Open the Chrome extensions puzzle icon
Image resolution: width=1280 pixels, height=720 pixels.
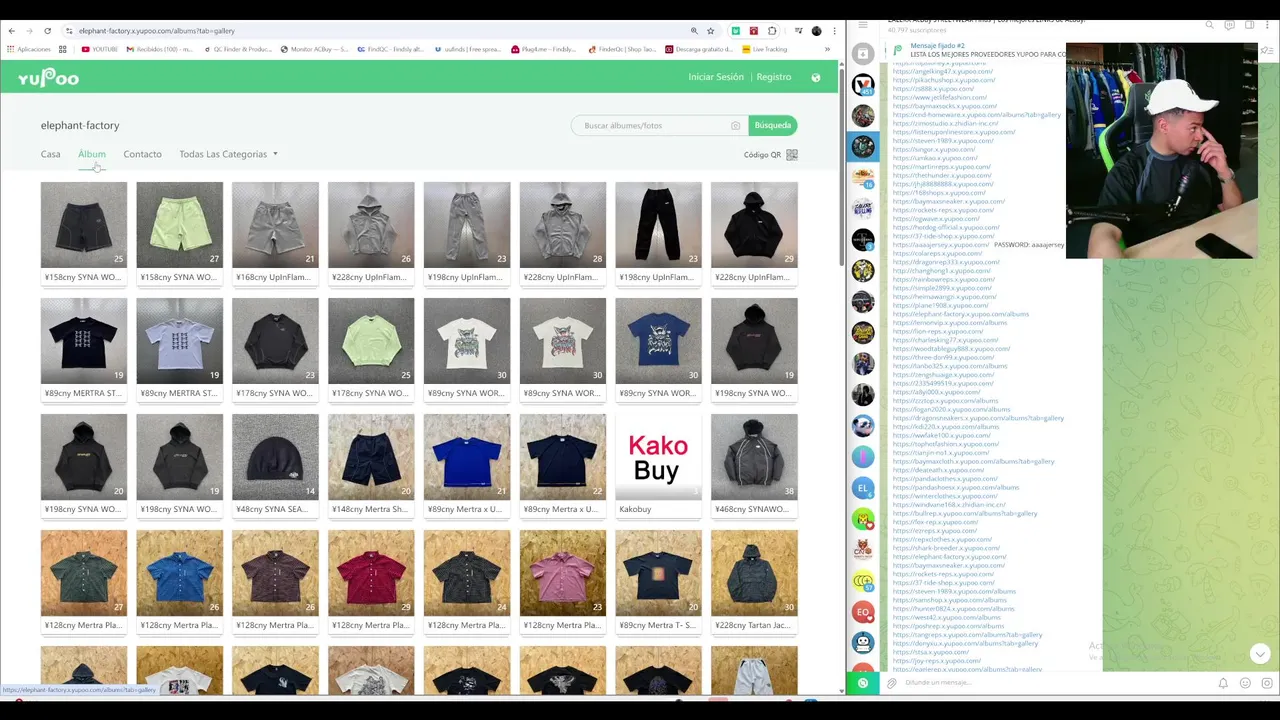pyautogui.click(x=772, y=31)
